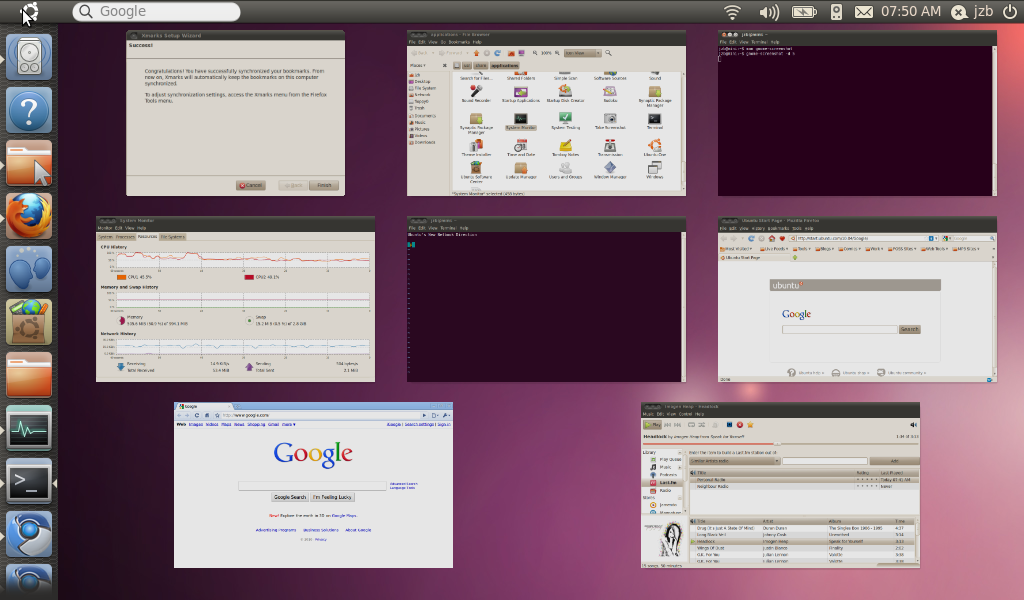This screenshot has width=1024, height=600.
Task: Click the Google search field in top panel
Action: (x=156, y=12)
